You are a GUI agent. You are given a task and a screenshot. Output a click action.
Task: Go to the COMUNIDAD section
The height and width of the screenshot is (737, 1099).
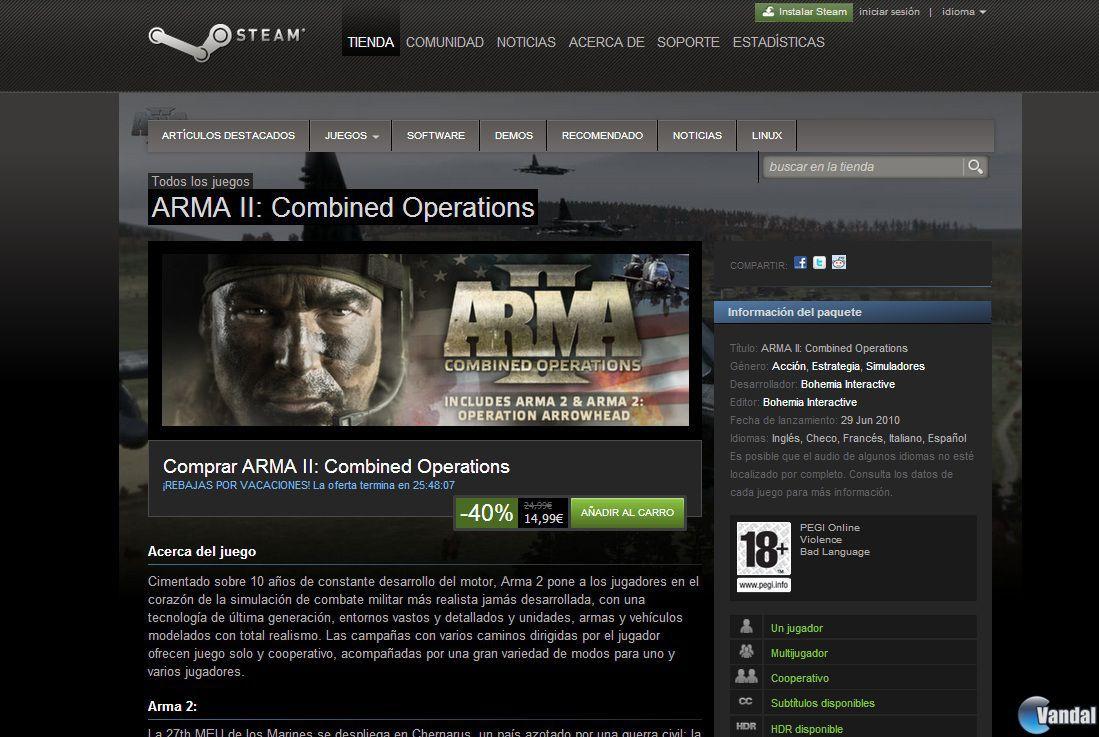(x=444, y=42)
